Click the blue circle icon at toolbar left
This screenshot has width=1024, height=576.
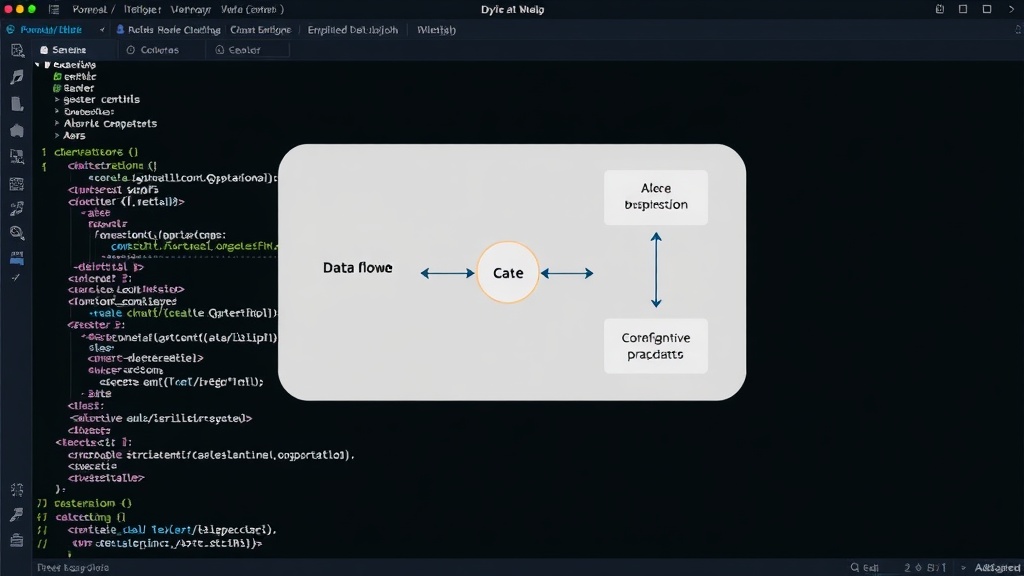(10, 29)
